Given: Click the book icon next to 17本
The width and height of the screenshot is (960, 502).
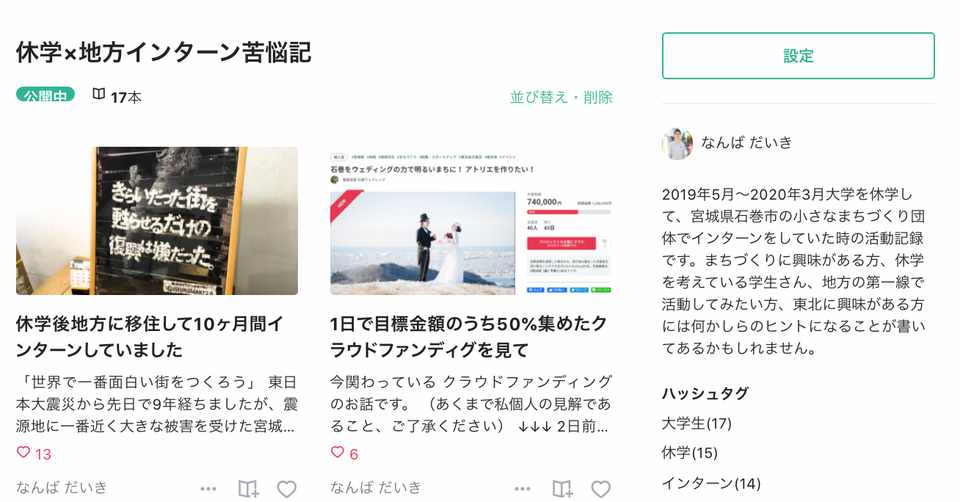Looking at the screenshot, I should point(99,94).
